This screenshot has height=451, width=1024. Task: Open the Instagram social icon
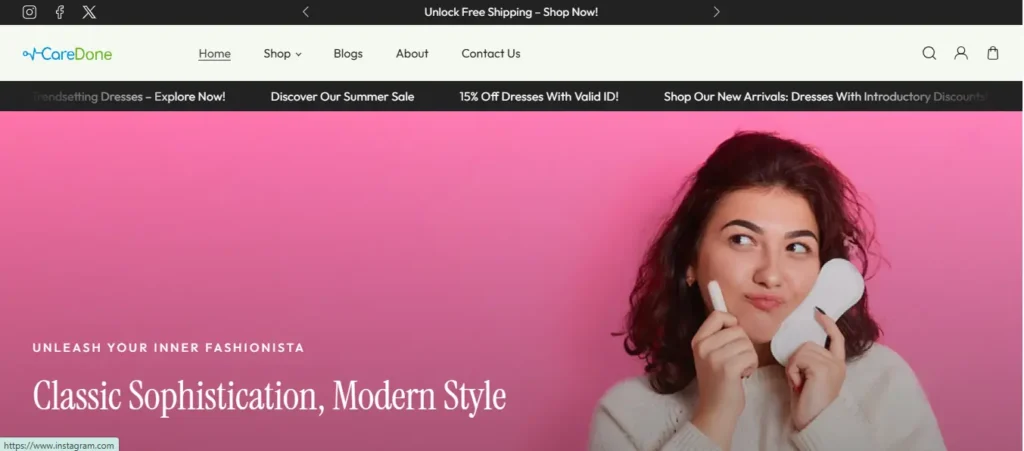[x=29, y=12]
